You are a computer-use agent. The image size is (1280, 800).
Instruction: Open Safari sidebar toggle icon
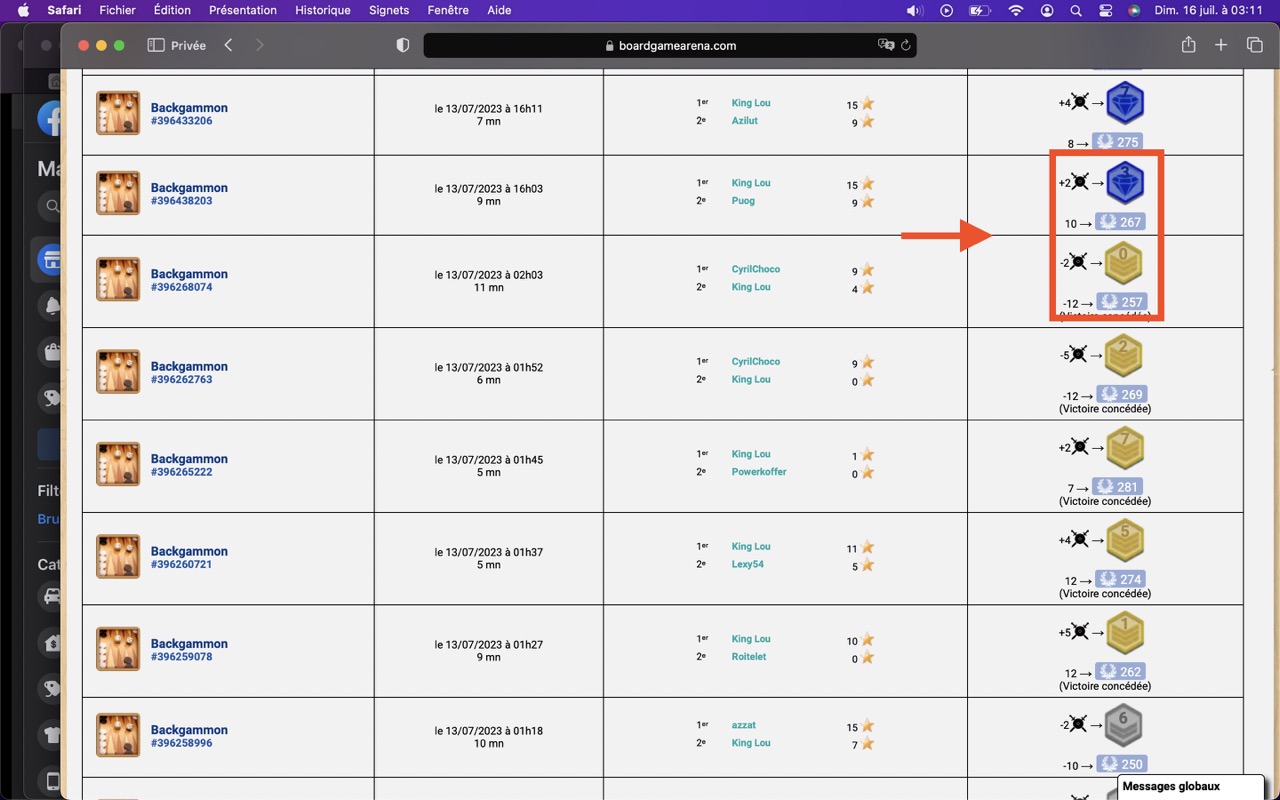(156, 45)
